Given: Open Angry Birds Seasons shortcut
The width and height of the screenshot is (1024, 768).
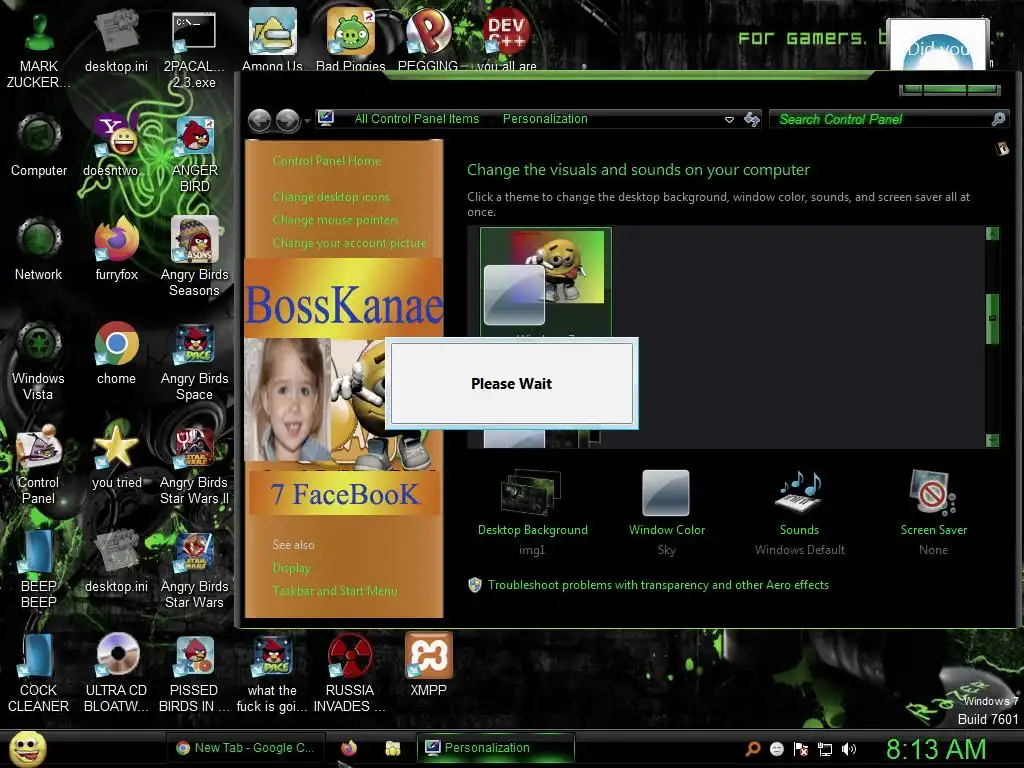Looking at the screenshot, I should (x=194, y=257).
